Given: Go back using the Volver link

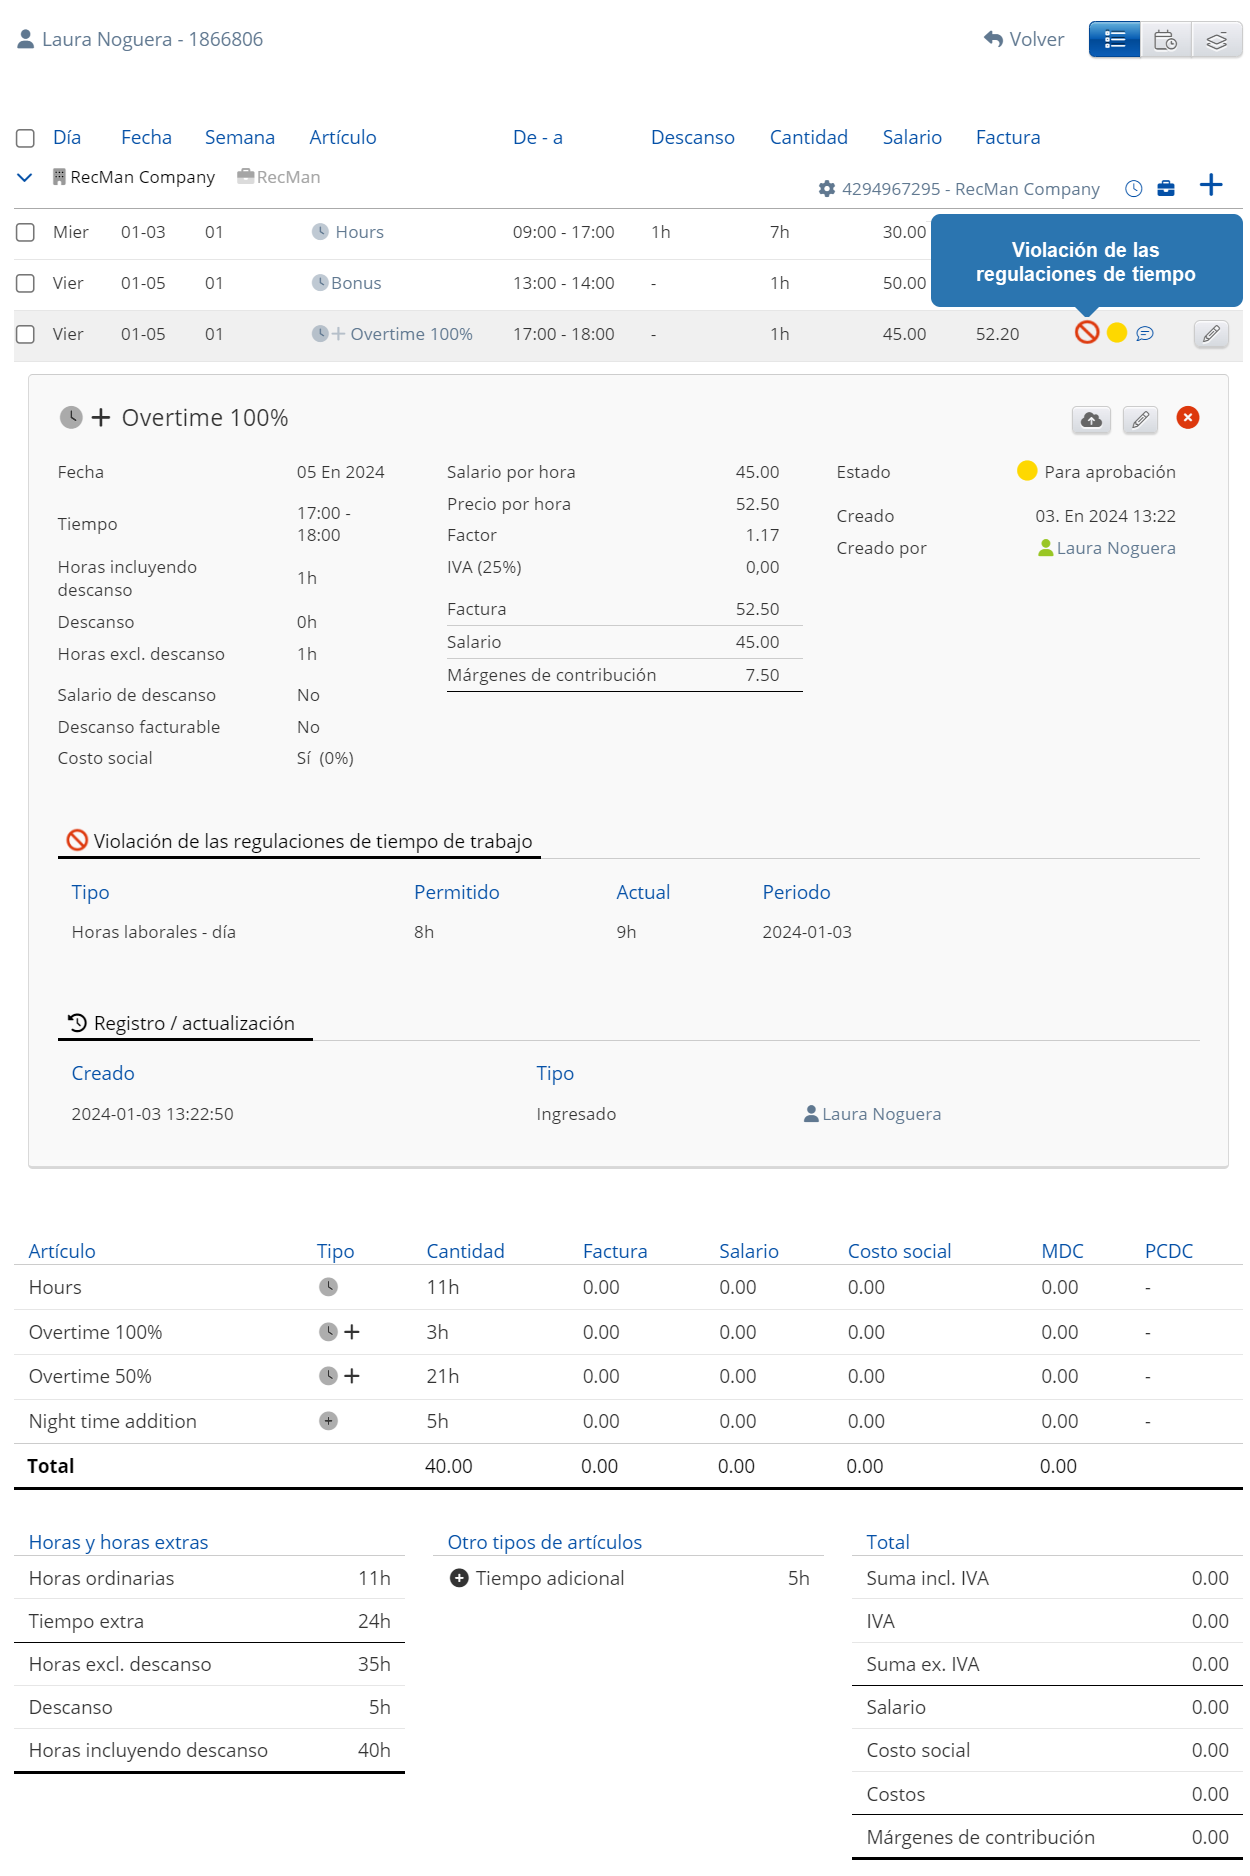Looking at the screenshot, I should tap(1024, 39).
